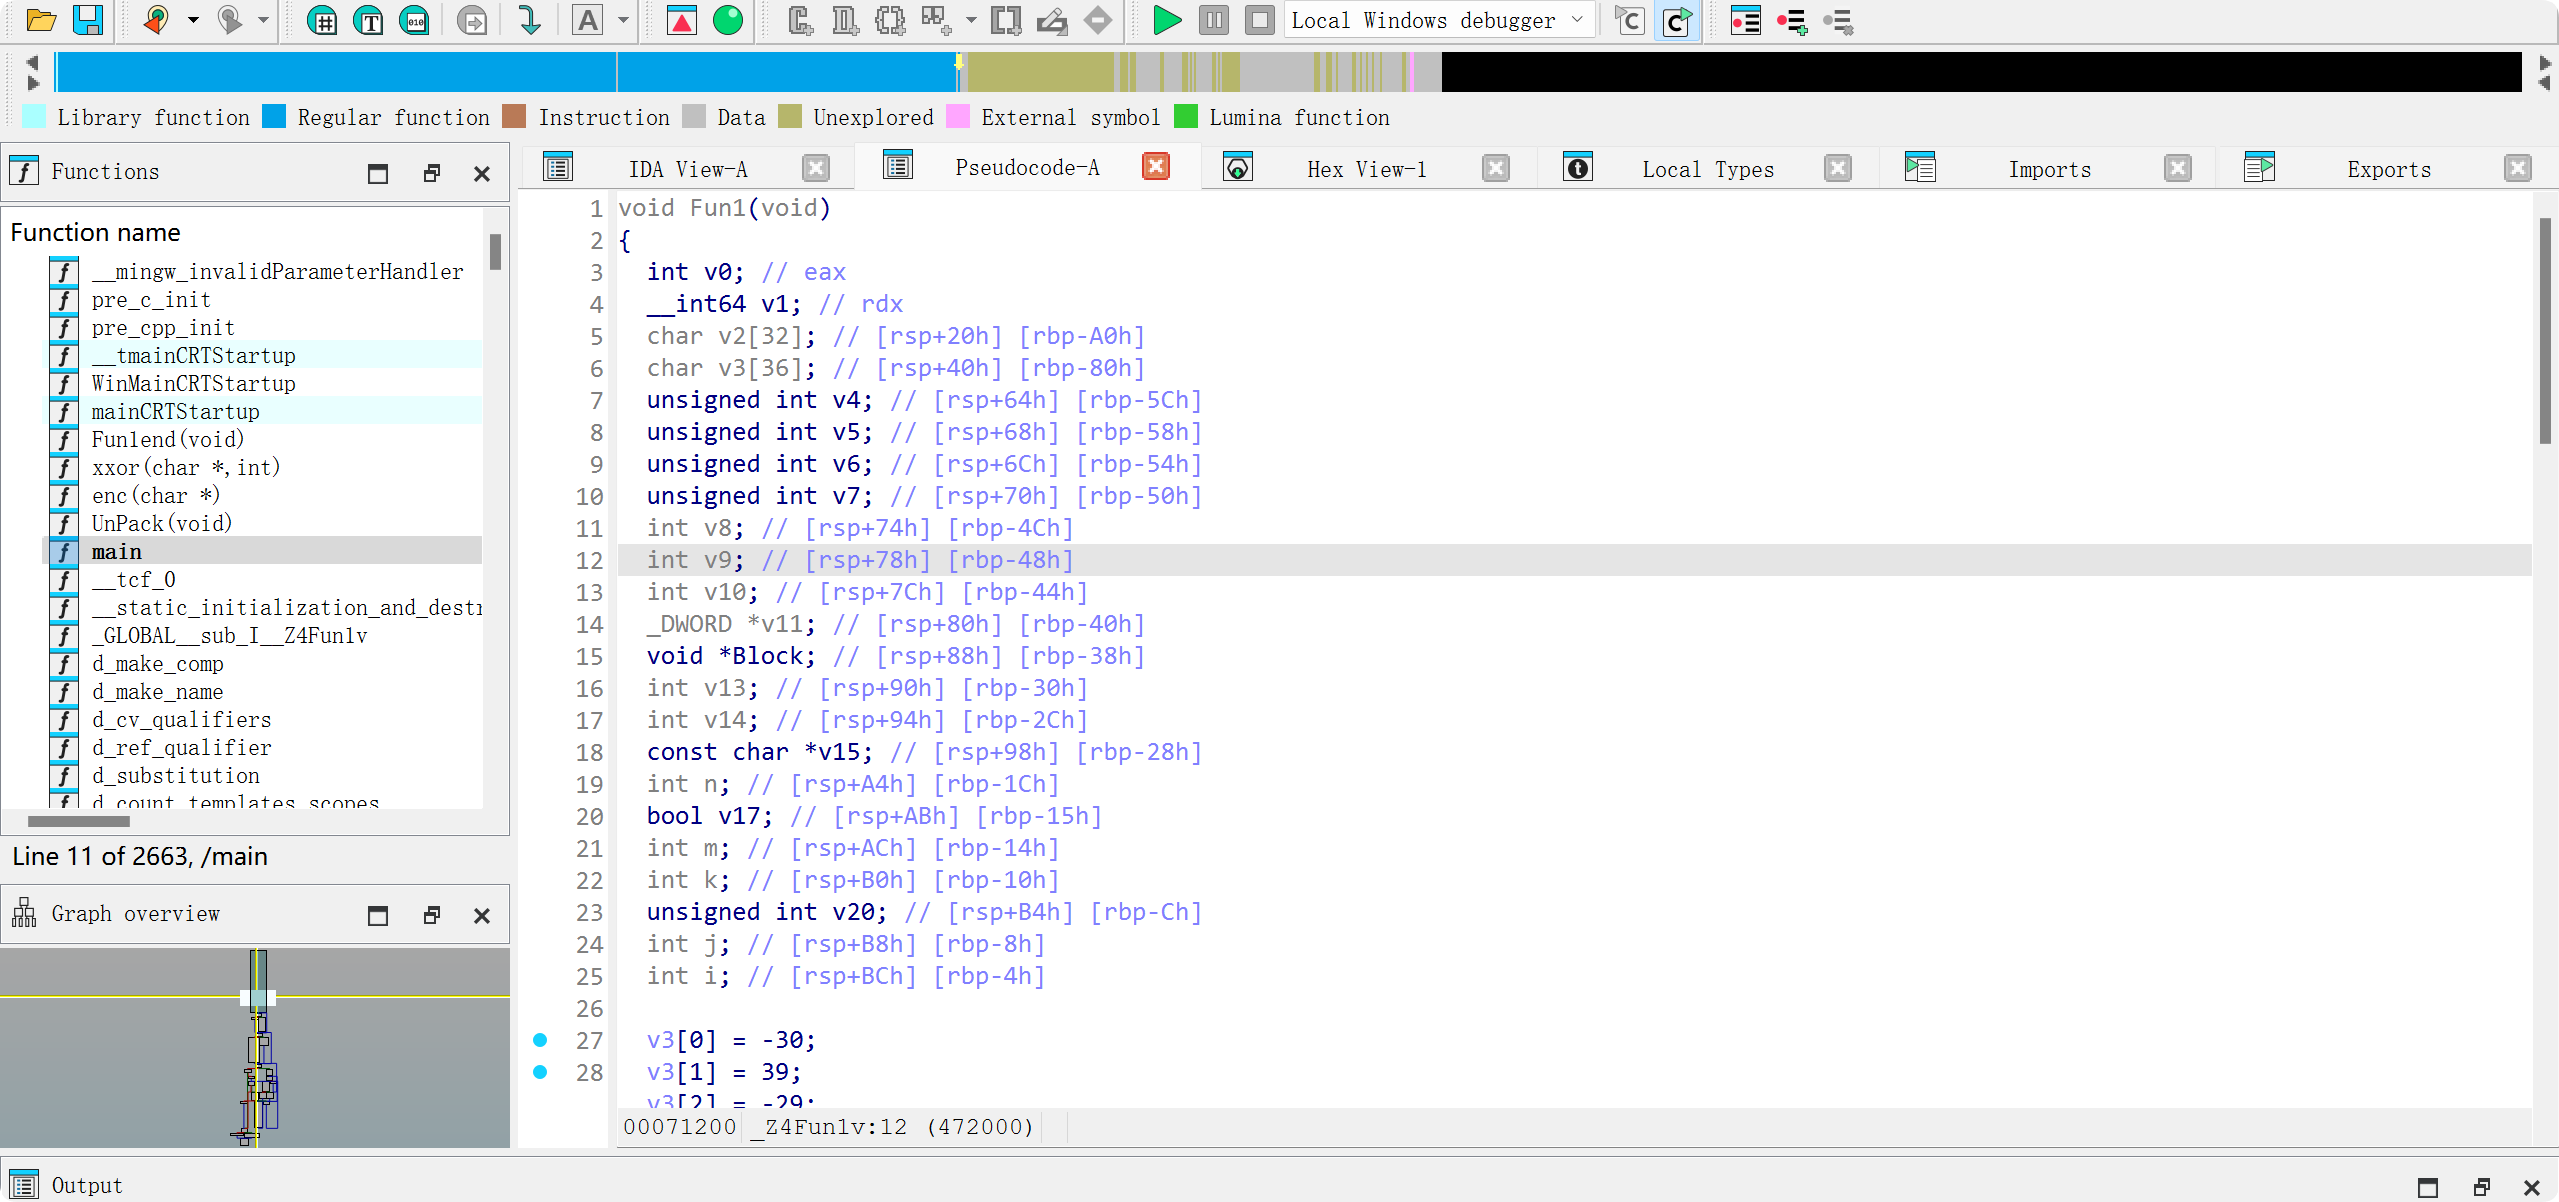Click the binary search 010 icon
Viewport: 2559px width, 1202px height.
414,20
